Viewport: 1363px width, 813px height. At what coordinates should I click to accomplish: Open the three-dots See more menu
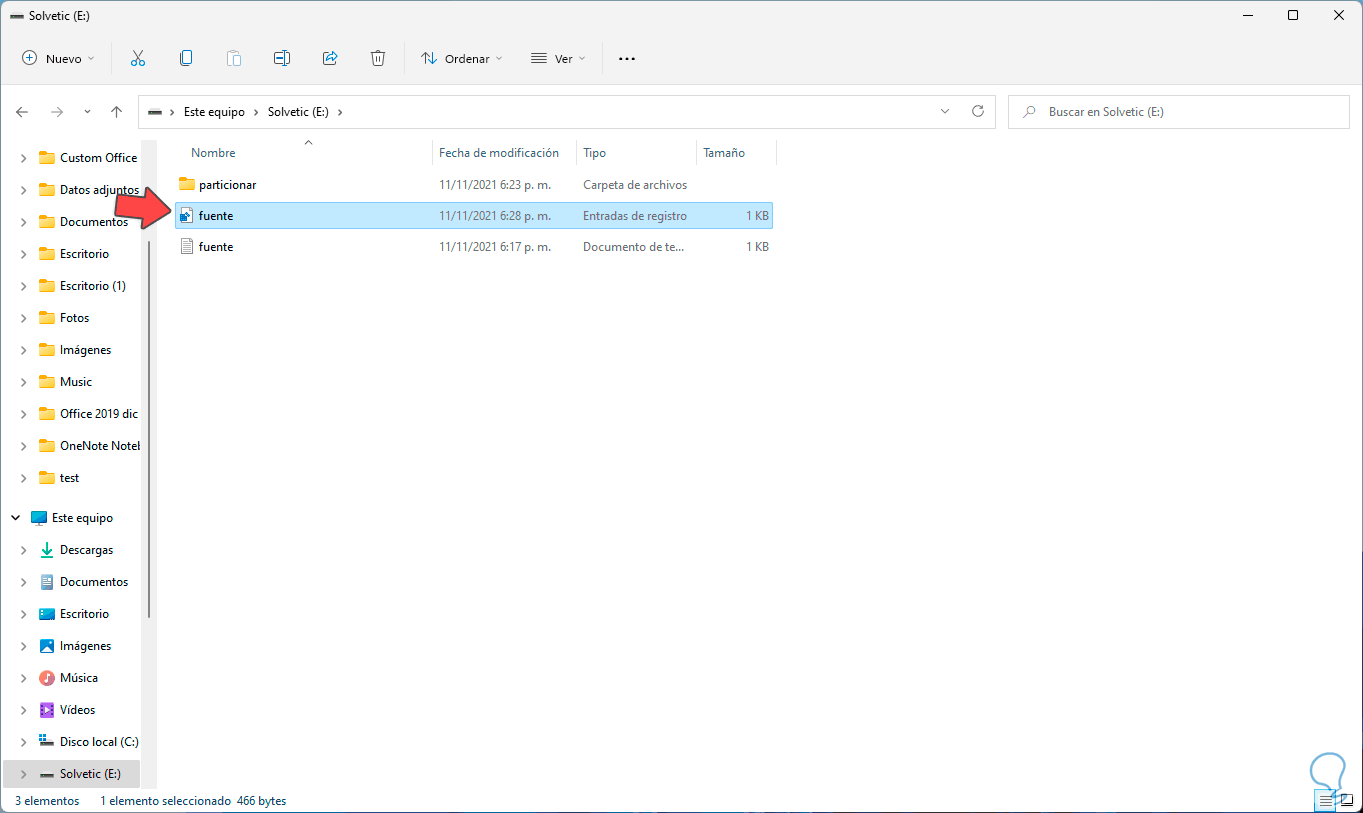coord(627,59)
